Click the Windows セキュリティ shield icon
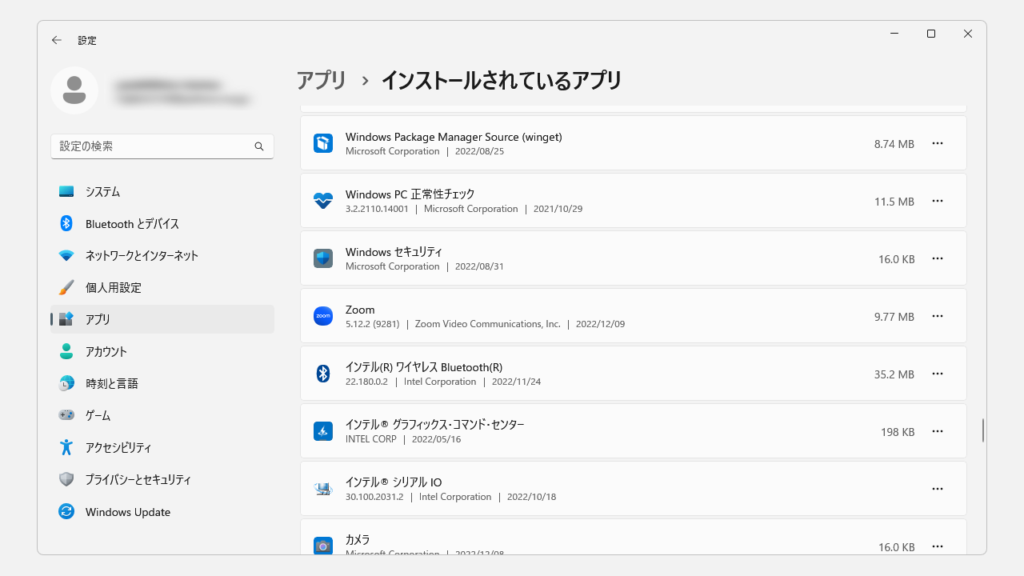This screenshot has width=1024, height=576. [323, 258]
